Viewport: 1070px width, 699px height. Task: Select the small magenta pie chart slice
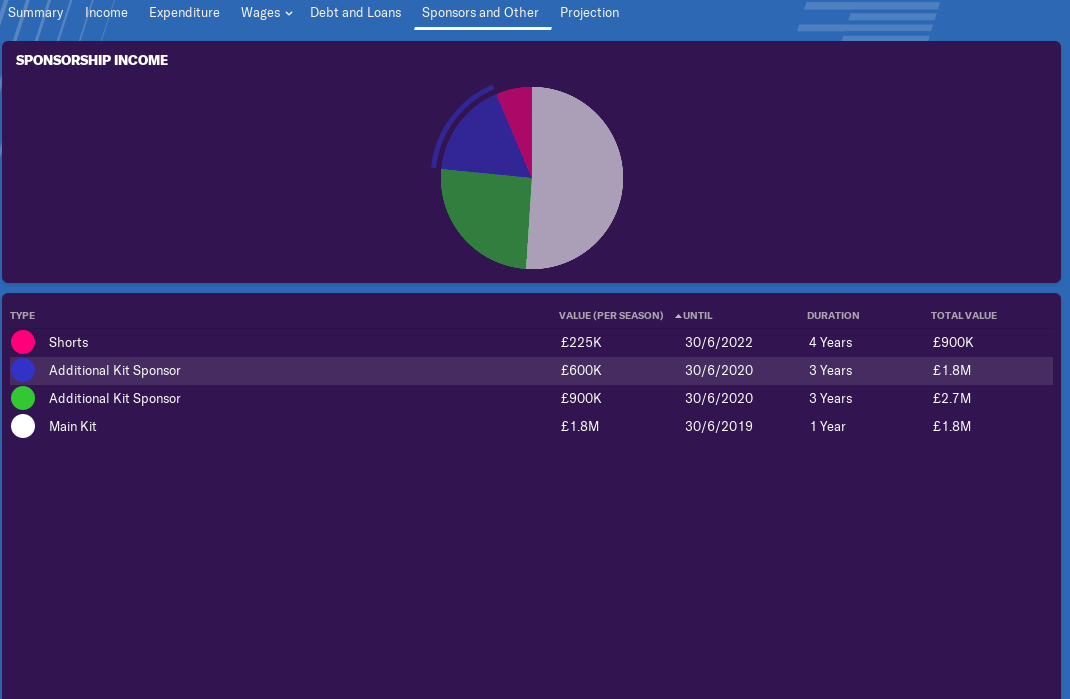[518, 105]
